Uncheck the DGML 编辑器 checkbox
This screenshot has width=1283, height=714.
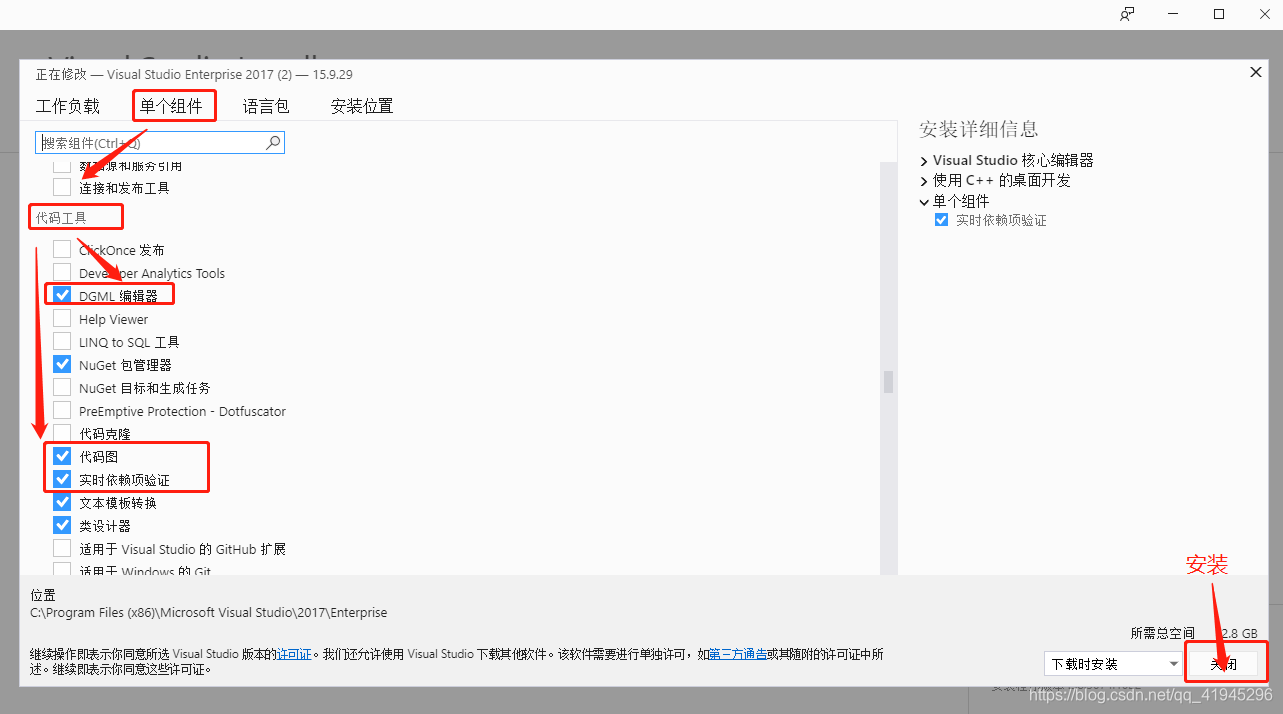click(62, 295)
